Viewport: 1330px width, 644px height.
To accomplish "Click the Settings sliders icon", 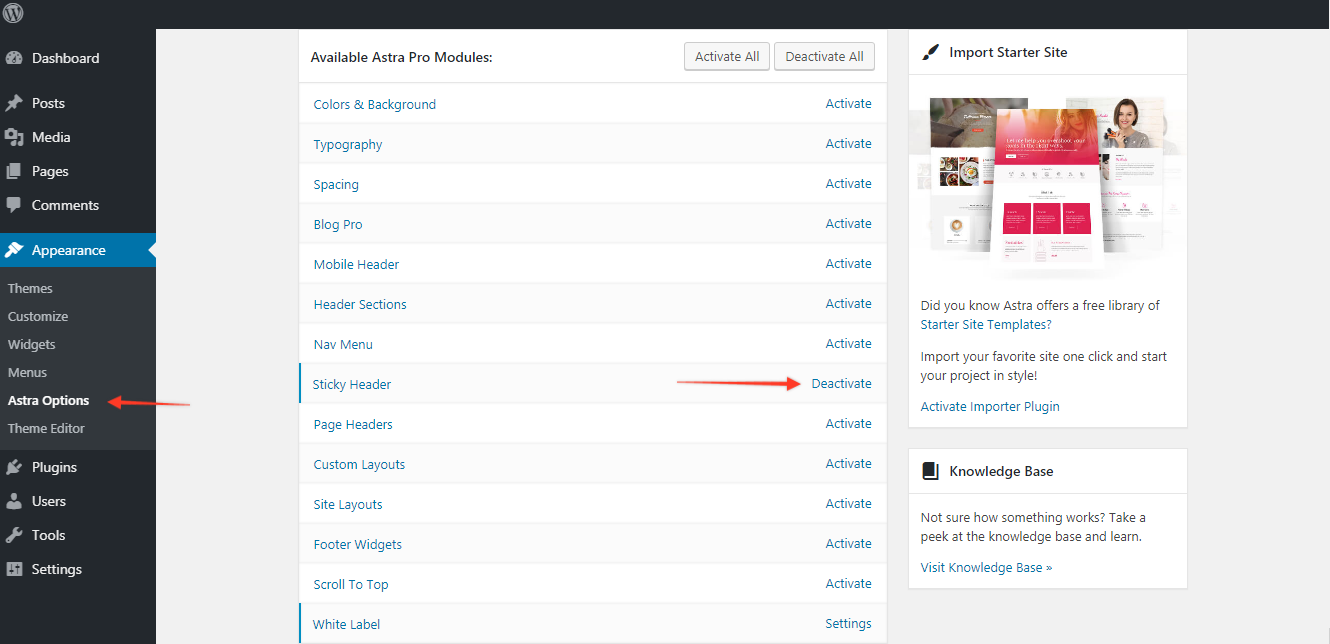I will point(14,569).
